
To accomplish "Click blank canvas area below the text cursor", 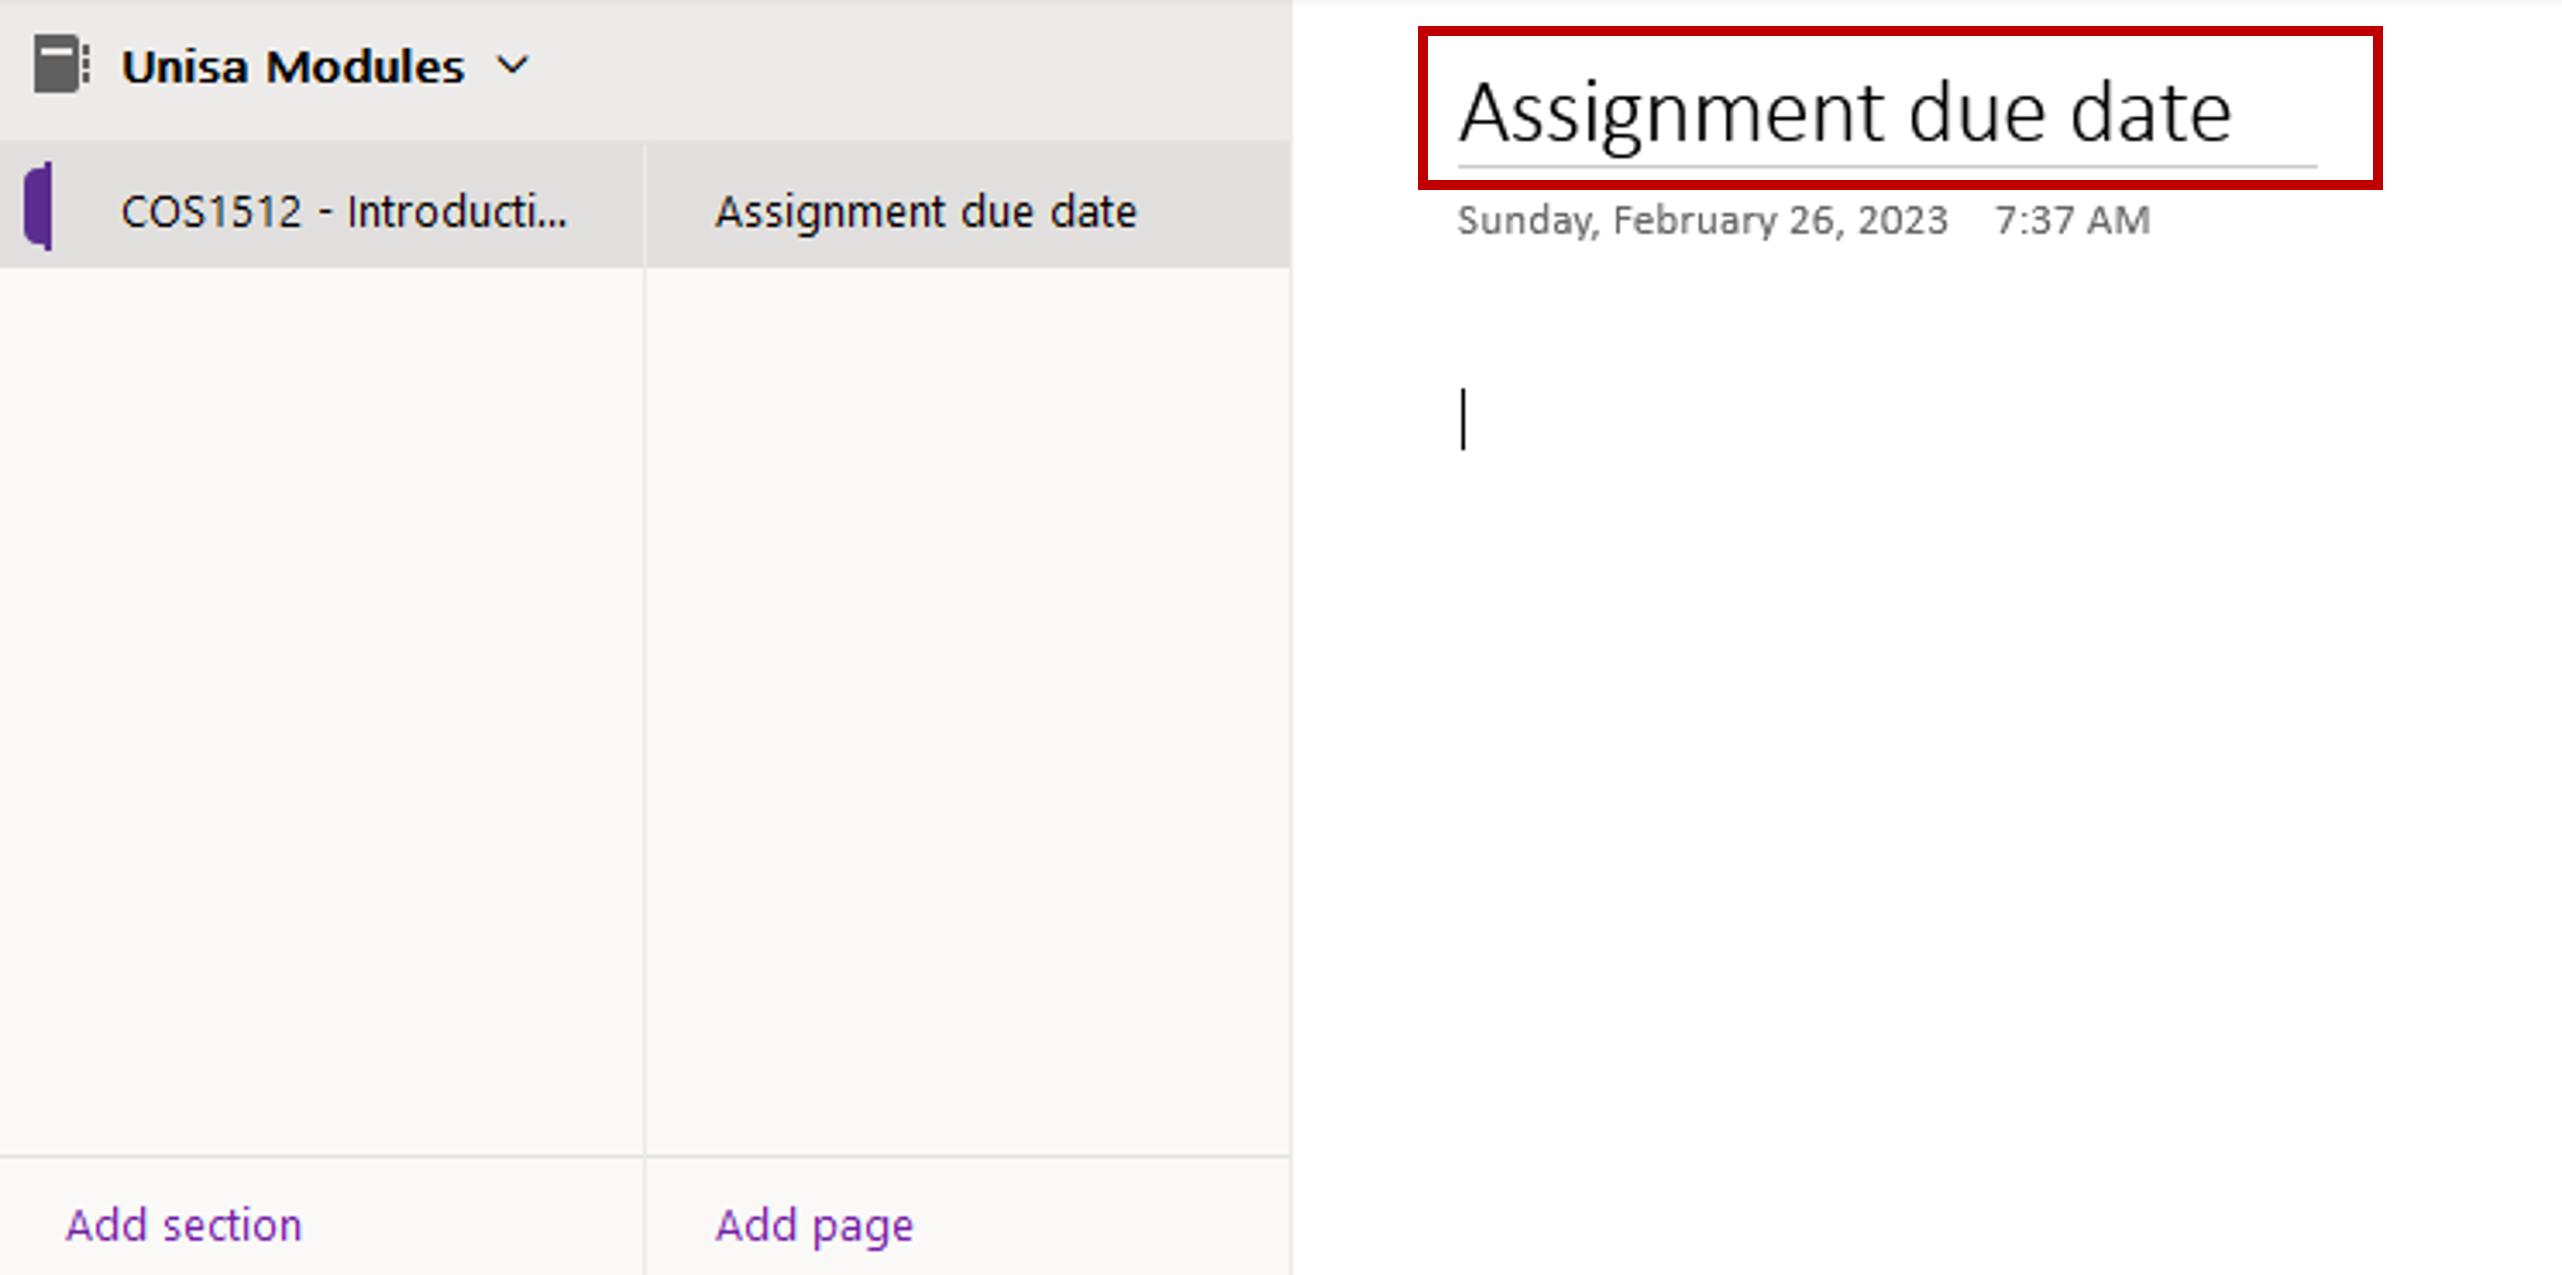I will tap(1900, 800).
